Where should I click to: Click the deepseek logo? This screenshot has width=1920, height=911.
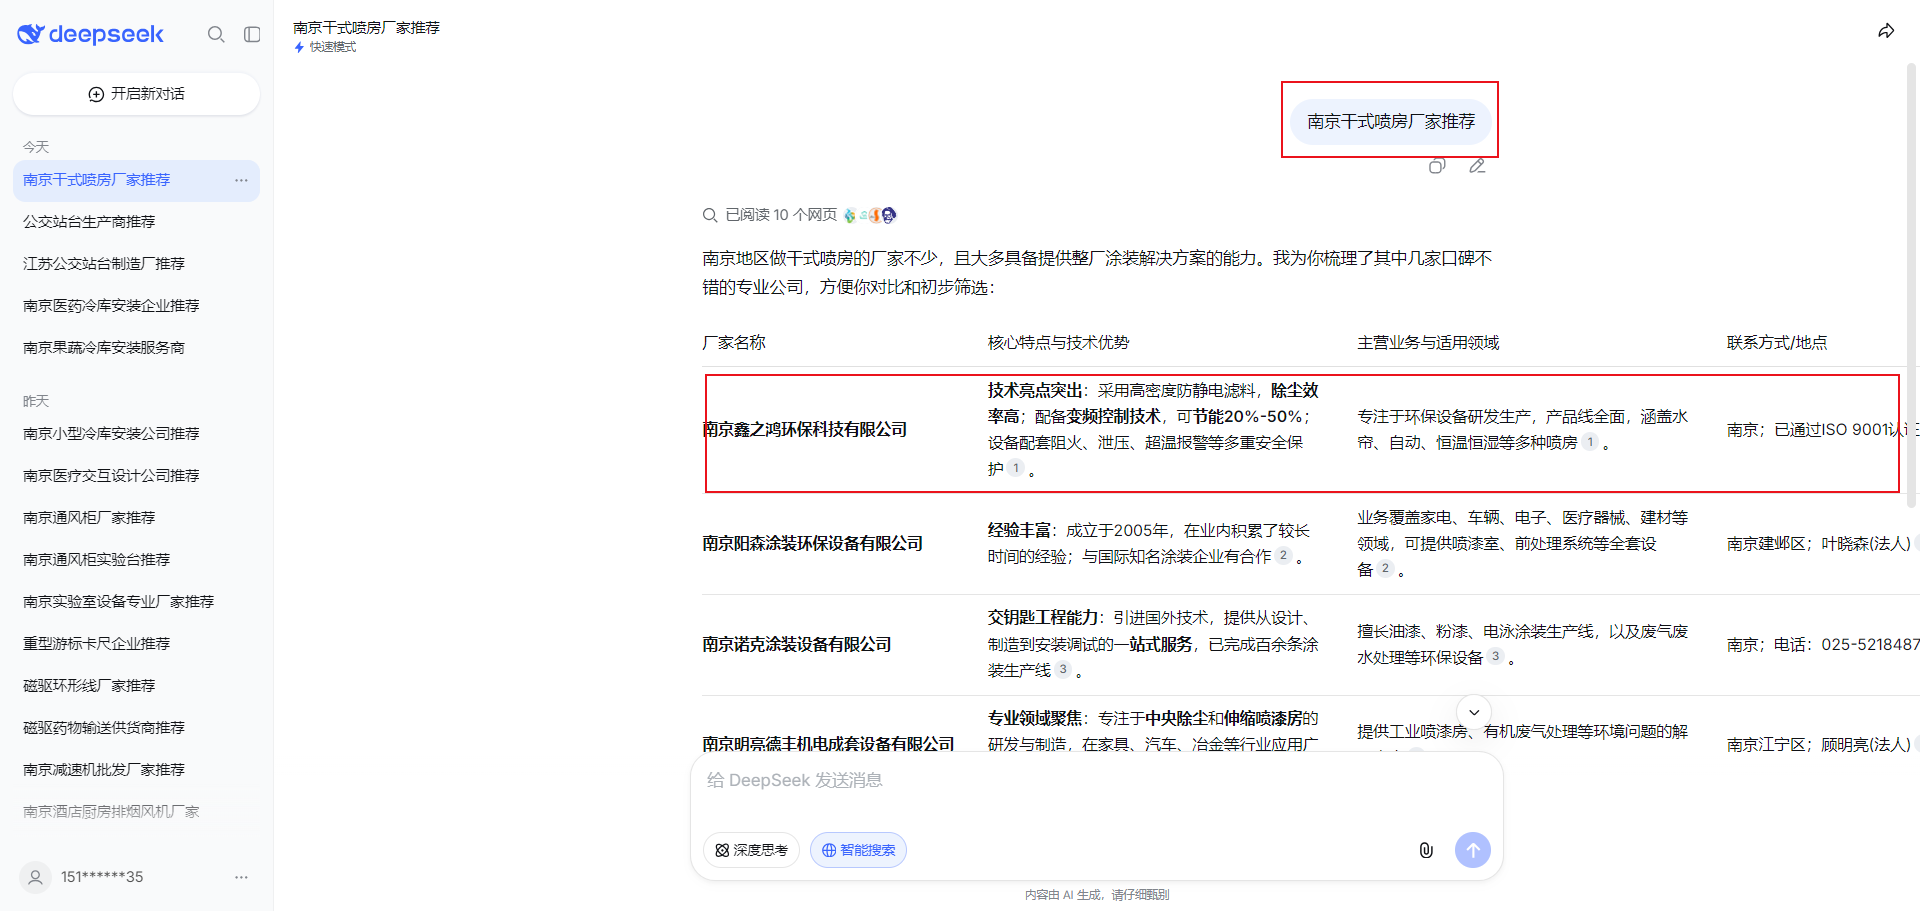click(90, 34)
